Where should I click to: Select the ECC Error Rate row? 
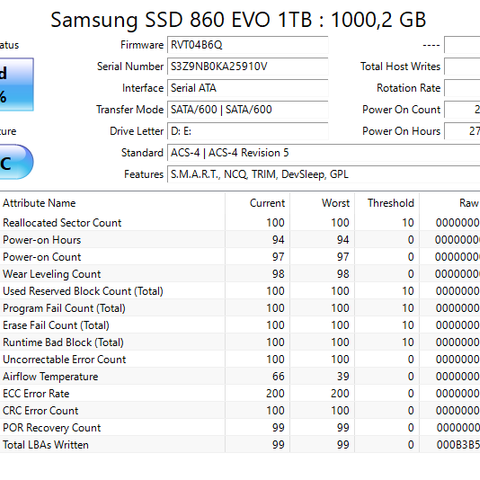tap(240, 393)
